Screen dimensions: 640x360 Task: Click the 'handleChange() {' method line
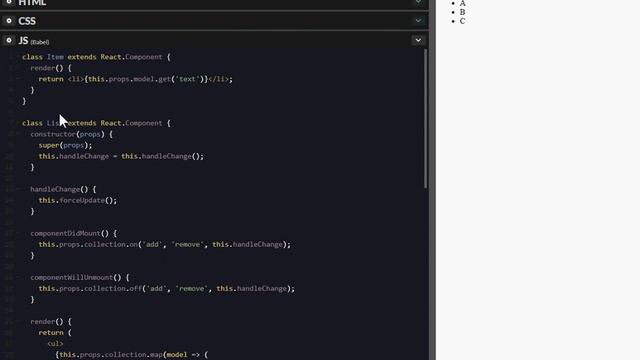coord(63,189)
